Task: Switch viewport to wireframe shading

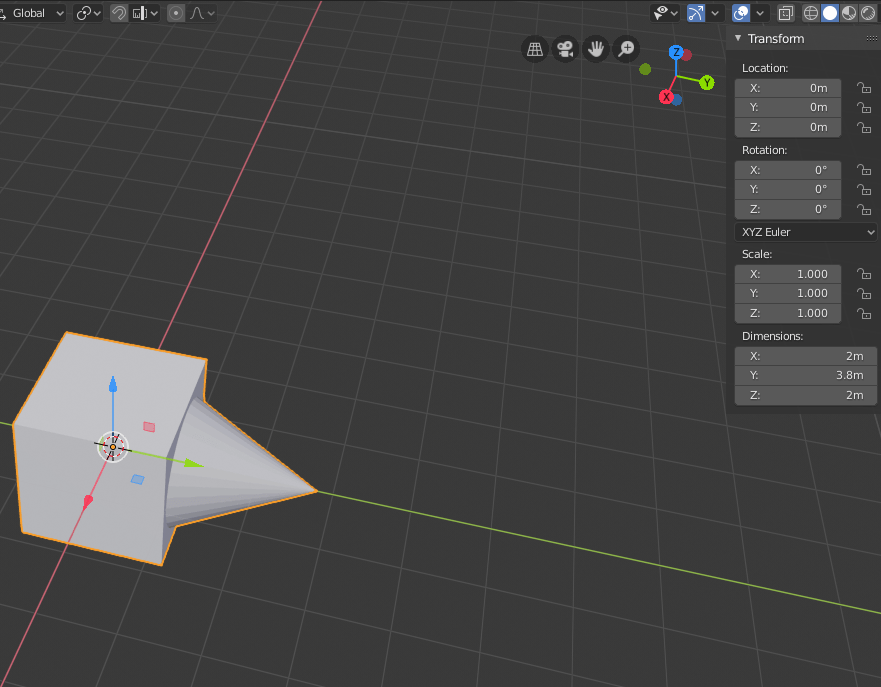Action: tap(811, 13)
